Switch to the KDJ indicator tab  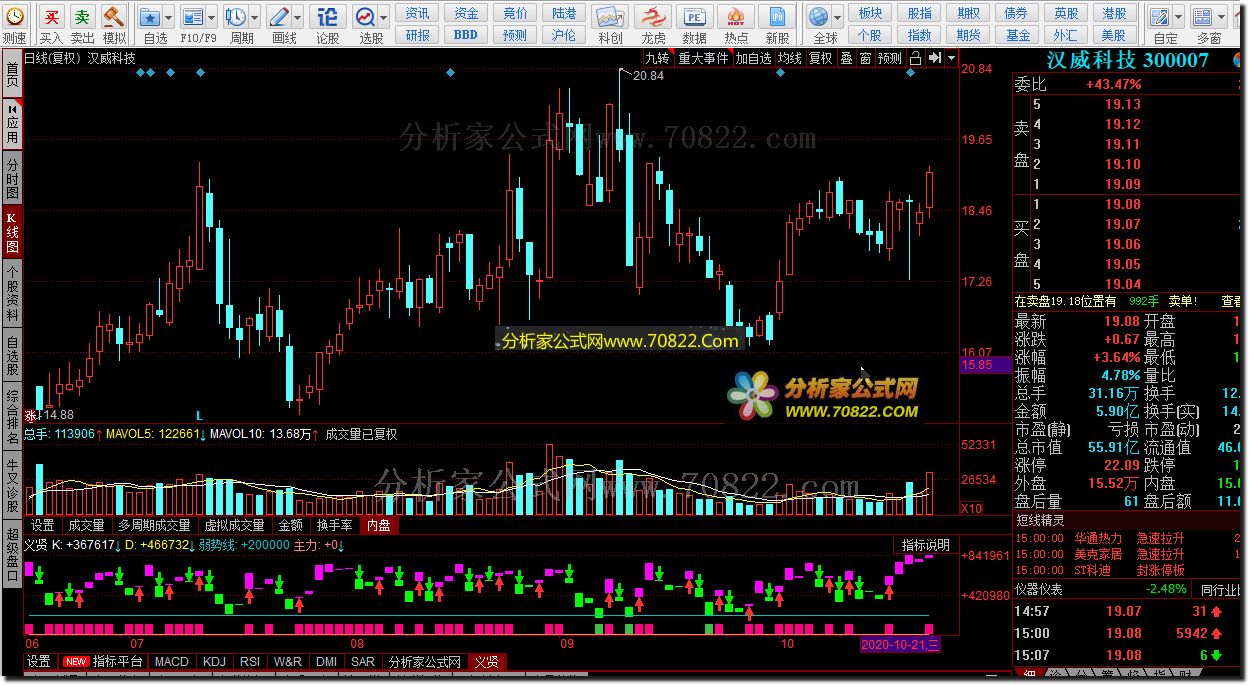(x=214, y=662)
